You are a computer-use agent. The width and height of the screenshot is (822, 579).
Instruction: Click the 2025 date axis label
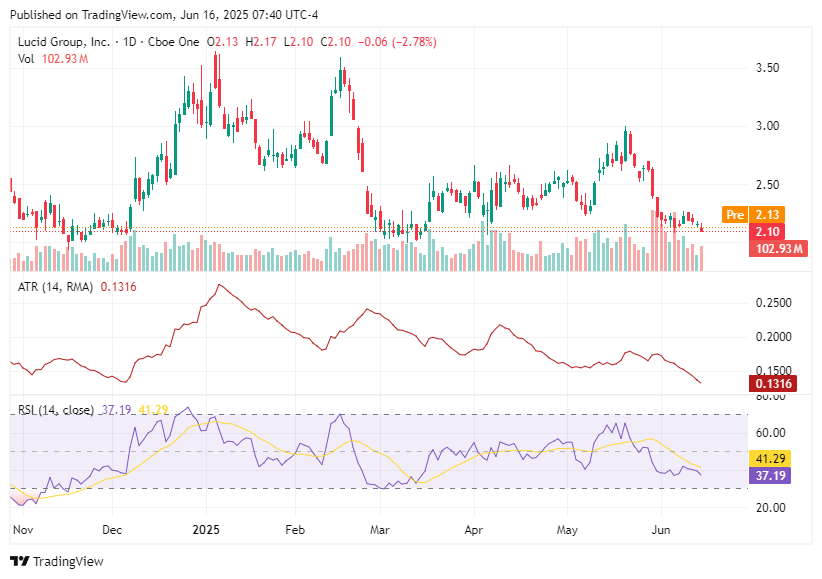pyautogui.click(x=206, y=530)
